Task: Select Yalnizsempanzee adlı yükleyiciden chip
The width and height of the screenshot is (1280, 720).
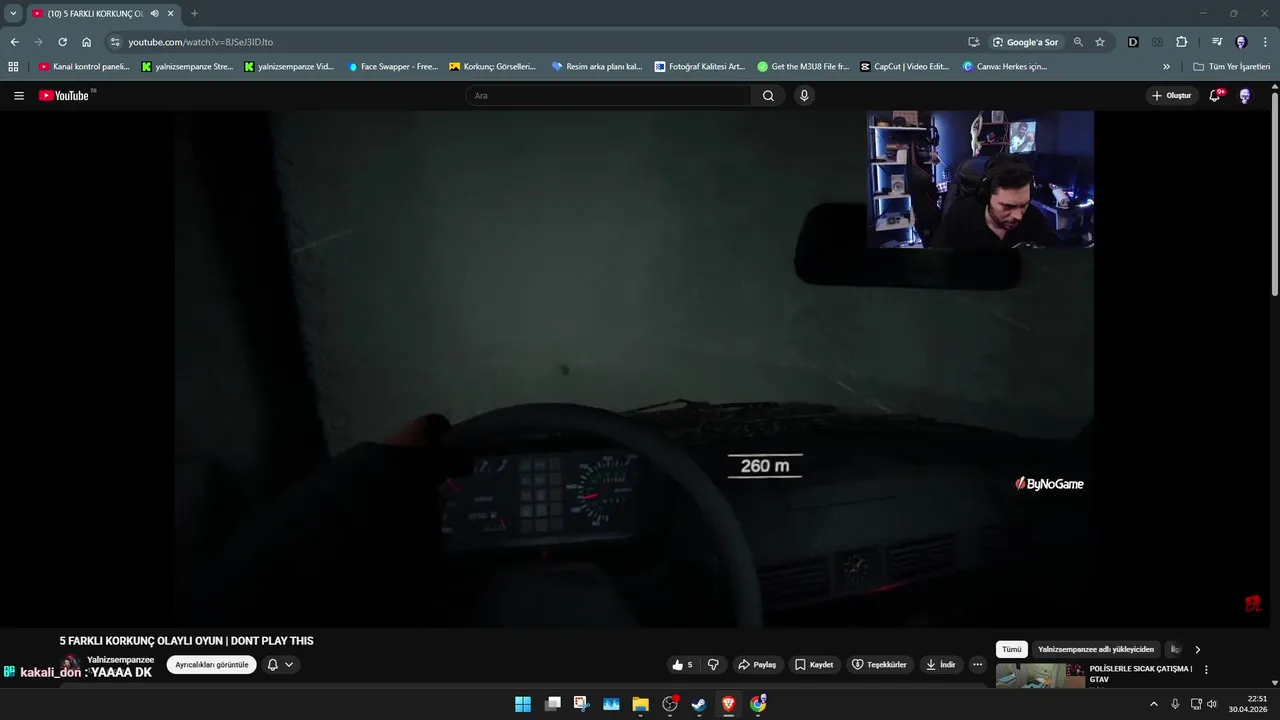Action: (1096, 650)
